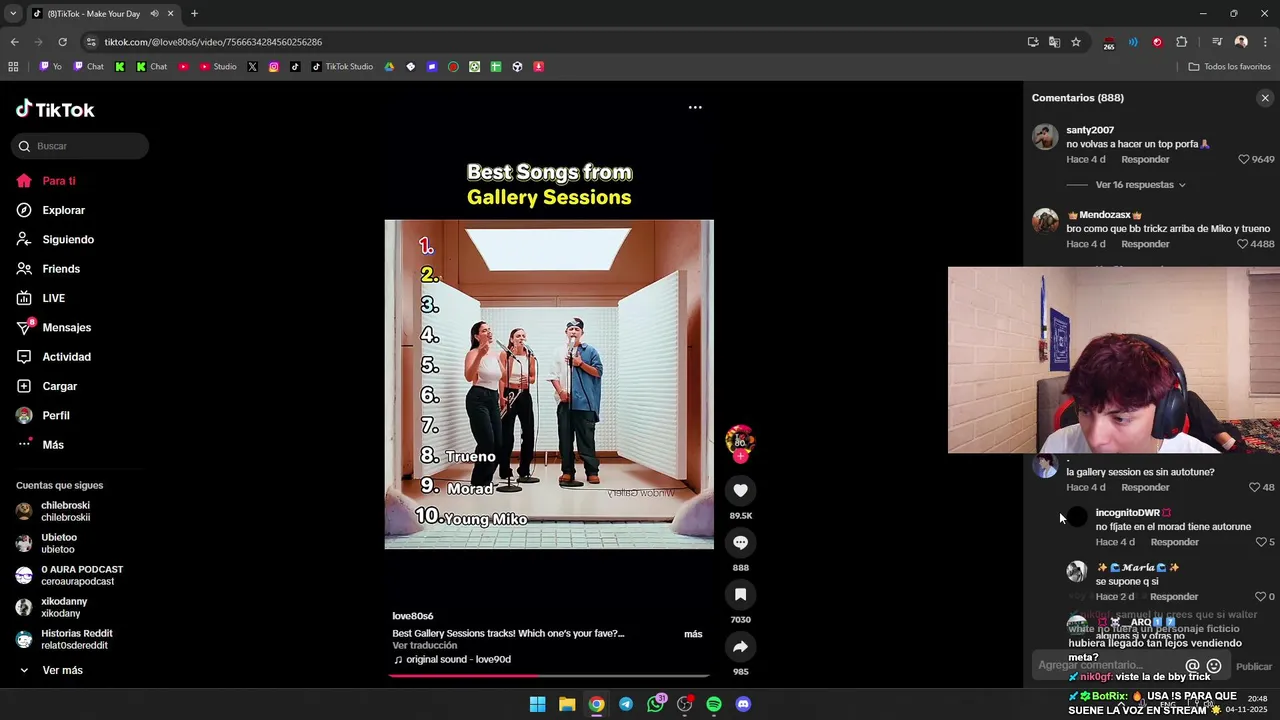Reload the page with the browser refresh button

coord(62,42)
